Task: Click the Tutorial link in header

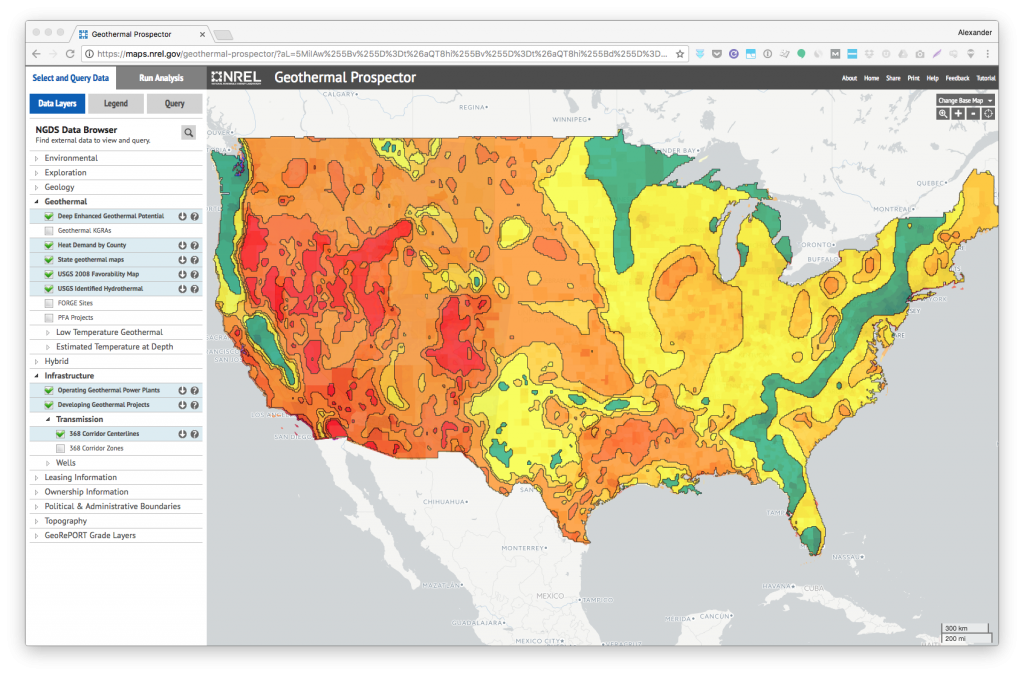Action: (x=986, y=78)
